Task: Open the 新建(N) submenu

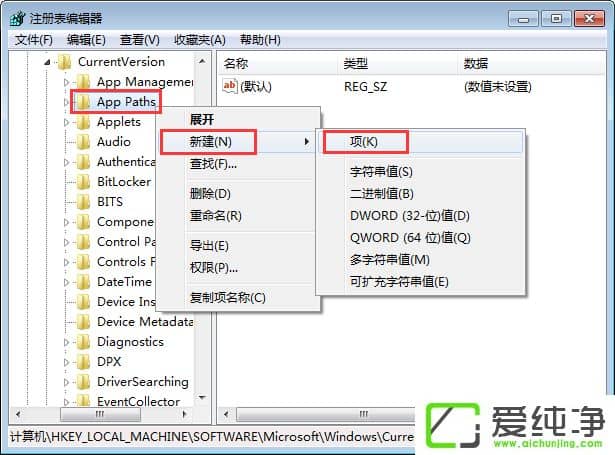Action: pyautogui.click(x=239, y=142)
